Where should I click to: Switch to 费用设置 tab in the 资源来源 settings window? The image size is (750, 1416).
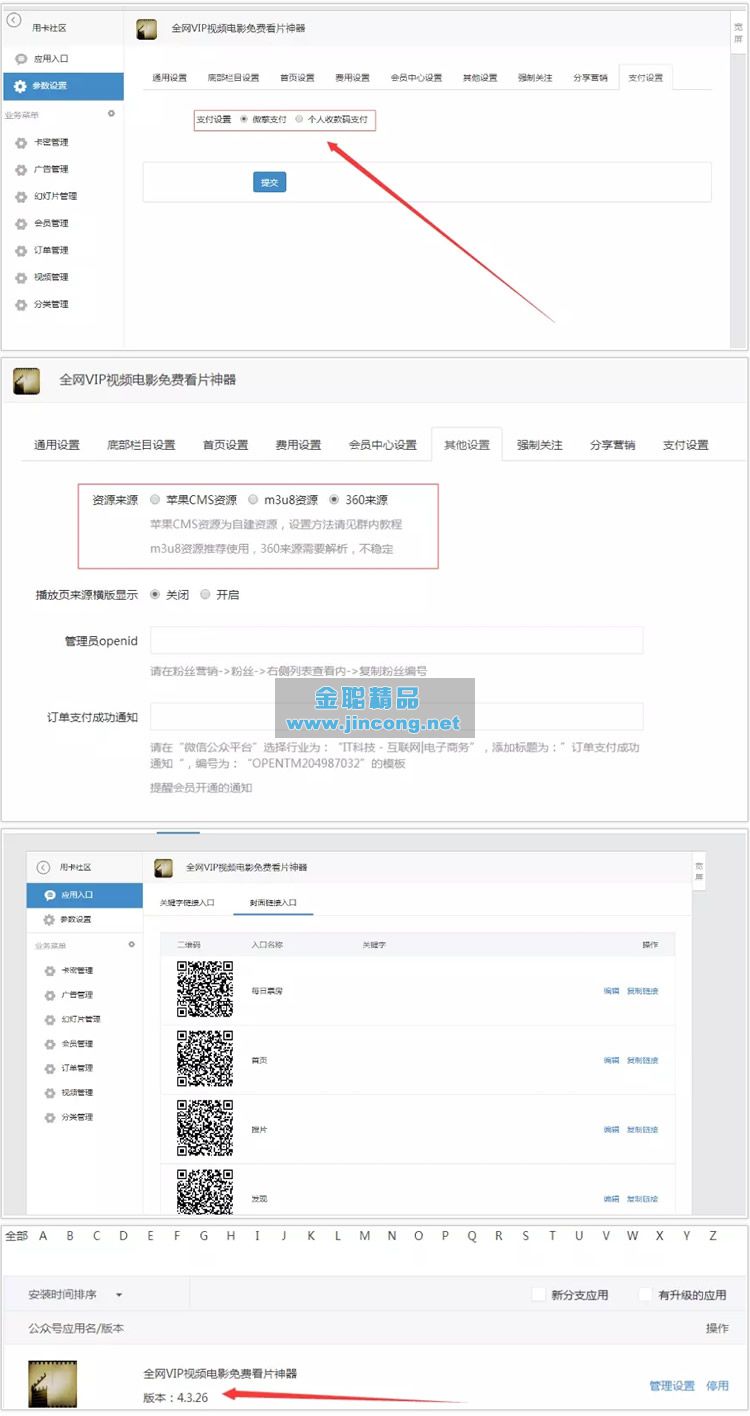coord(298,445)
